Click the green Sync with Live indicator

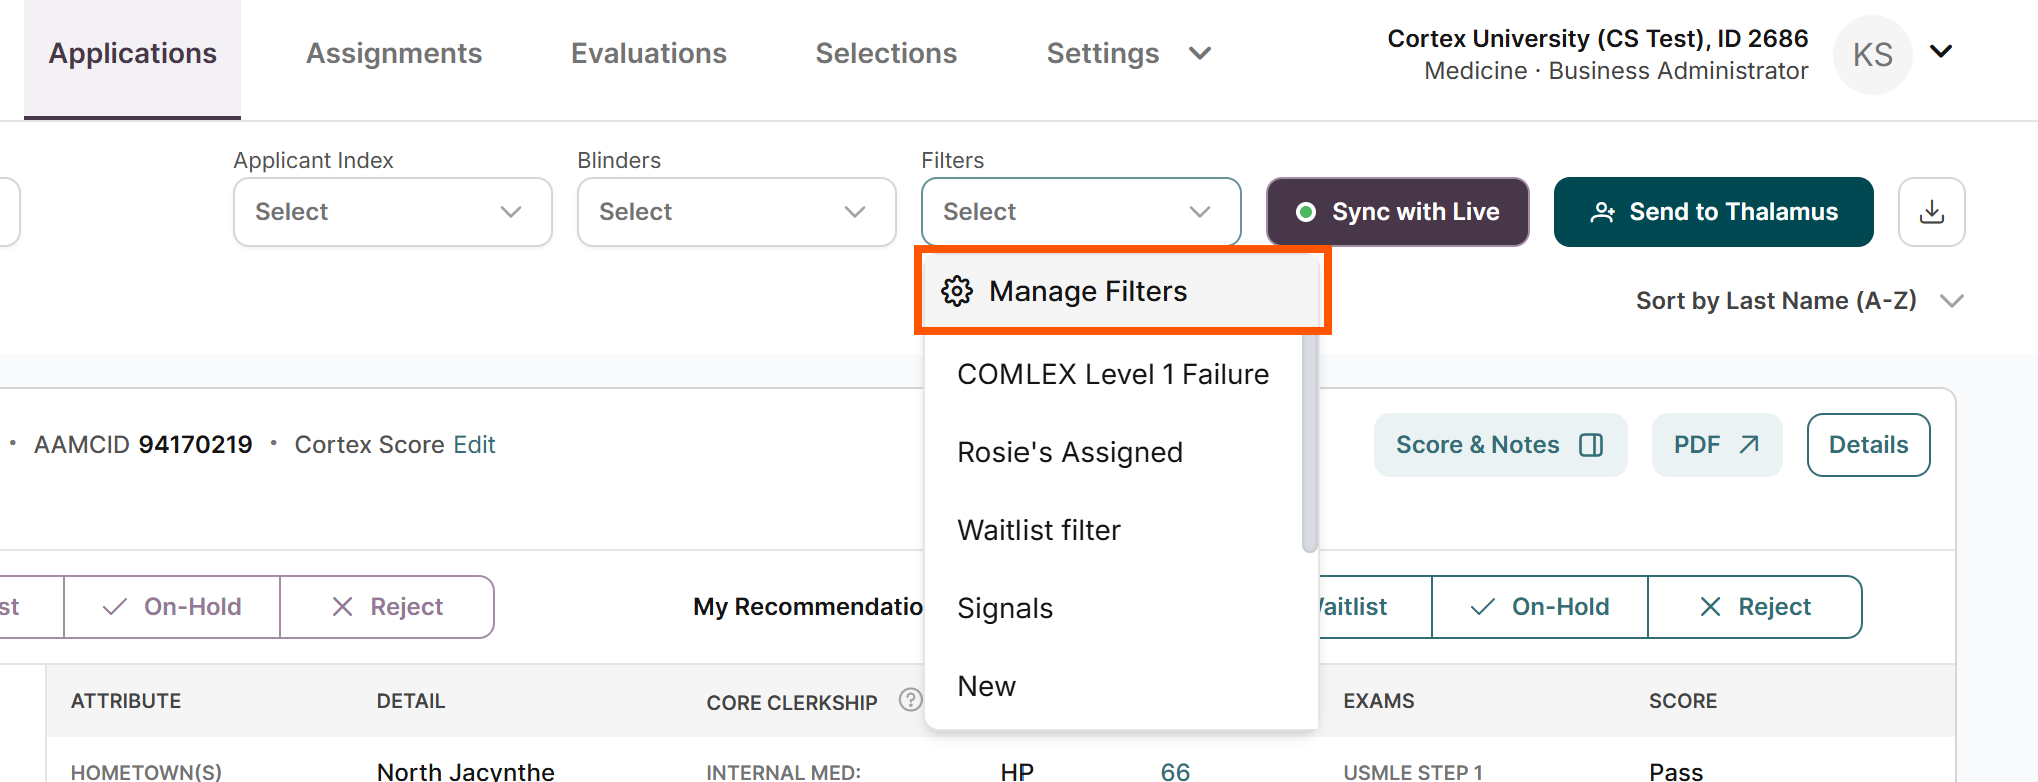pos(1305,212)
